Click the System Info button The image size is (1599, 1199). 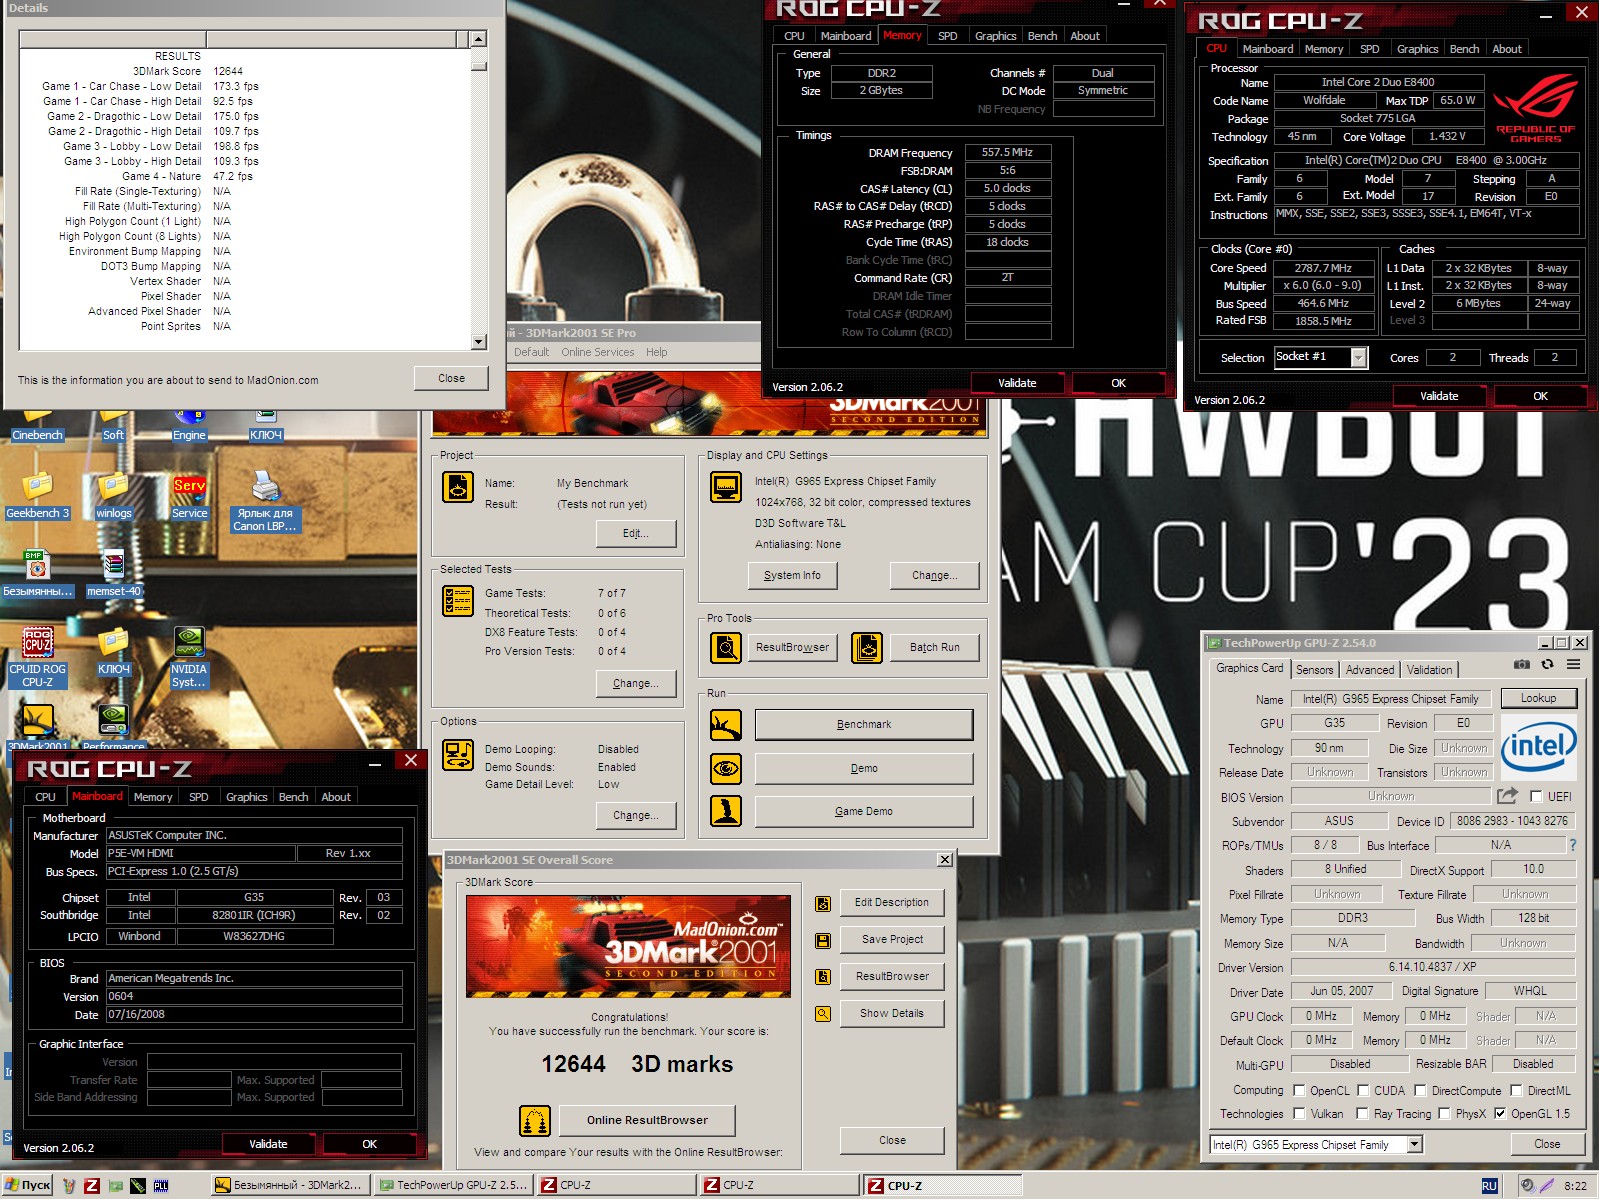click(792, 576)
